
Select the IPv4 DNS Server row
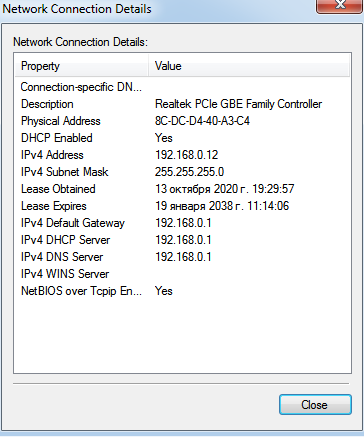pyautogui.click(x=182, y=257)
